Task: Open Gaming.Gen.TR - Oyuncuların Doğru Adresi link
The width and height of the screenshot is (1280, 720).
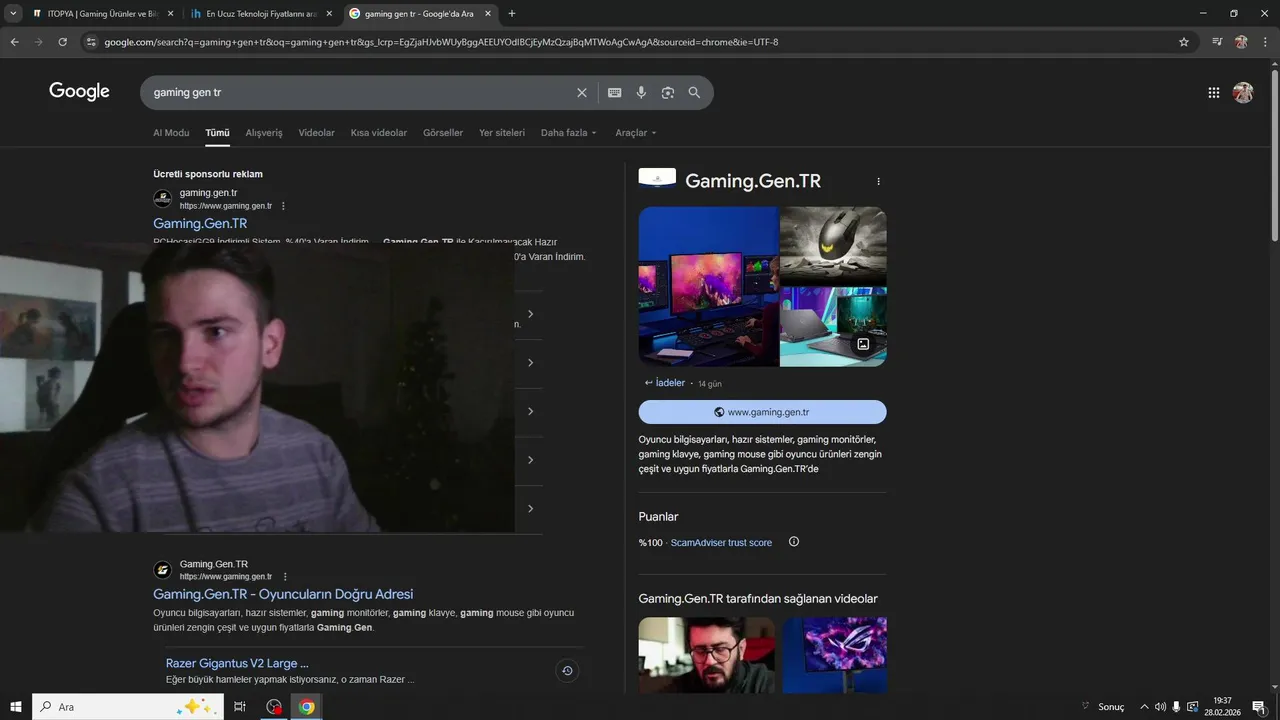Action: pos(283,594)
